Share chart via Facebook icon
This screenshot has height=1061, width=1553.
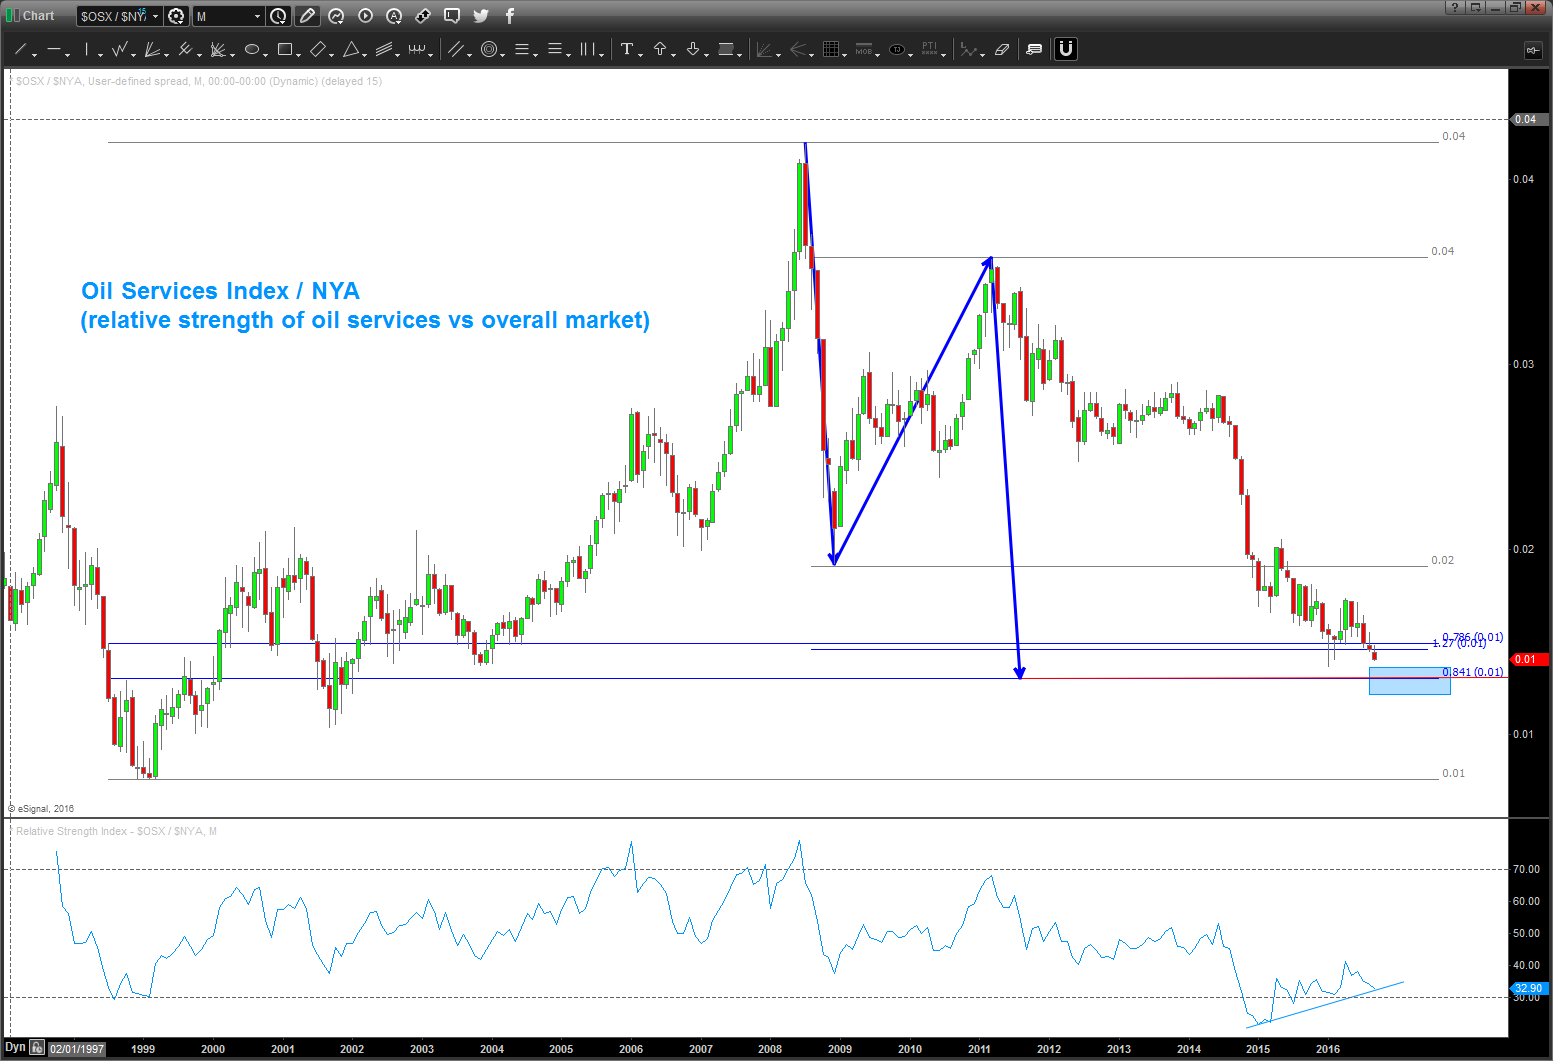point(509,16)
